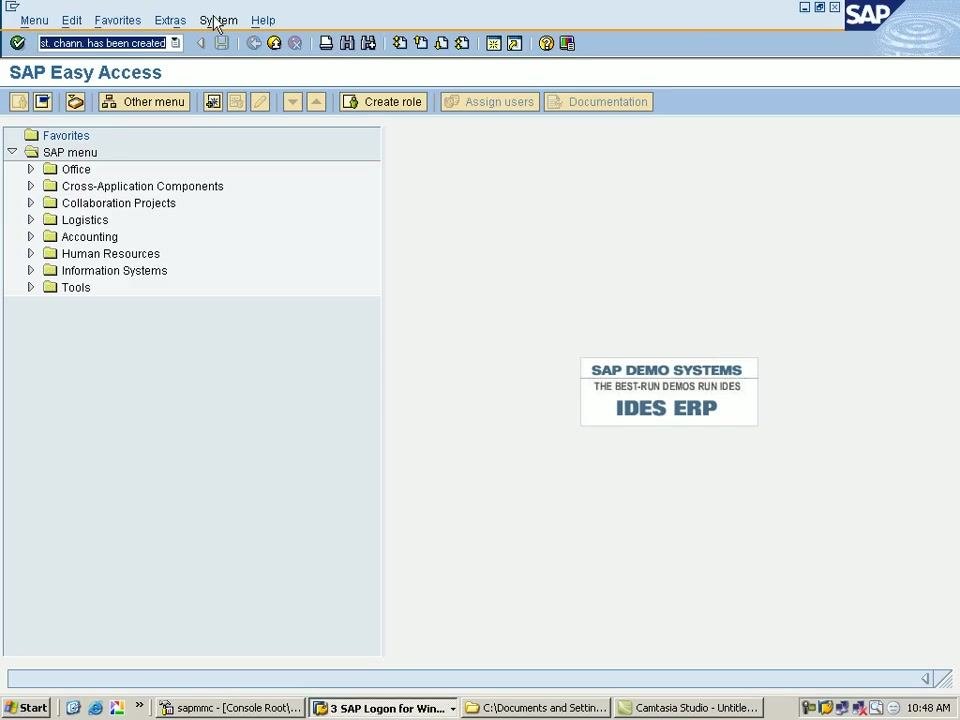
Task: Expand the Cross-Application Components folder
Action: 31,185
